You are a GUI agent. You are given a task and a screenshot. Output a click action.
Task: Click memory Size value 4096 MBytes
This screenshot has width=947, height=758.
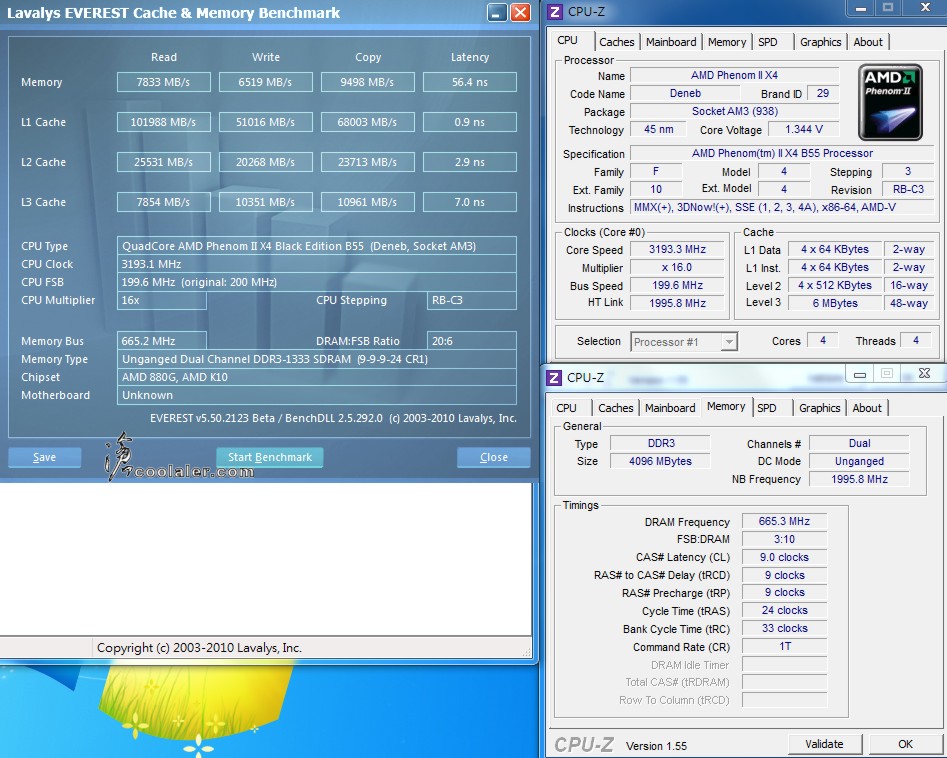point(660,461)
